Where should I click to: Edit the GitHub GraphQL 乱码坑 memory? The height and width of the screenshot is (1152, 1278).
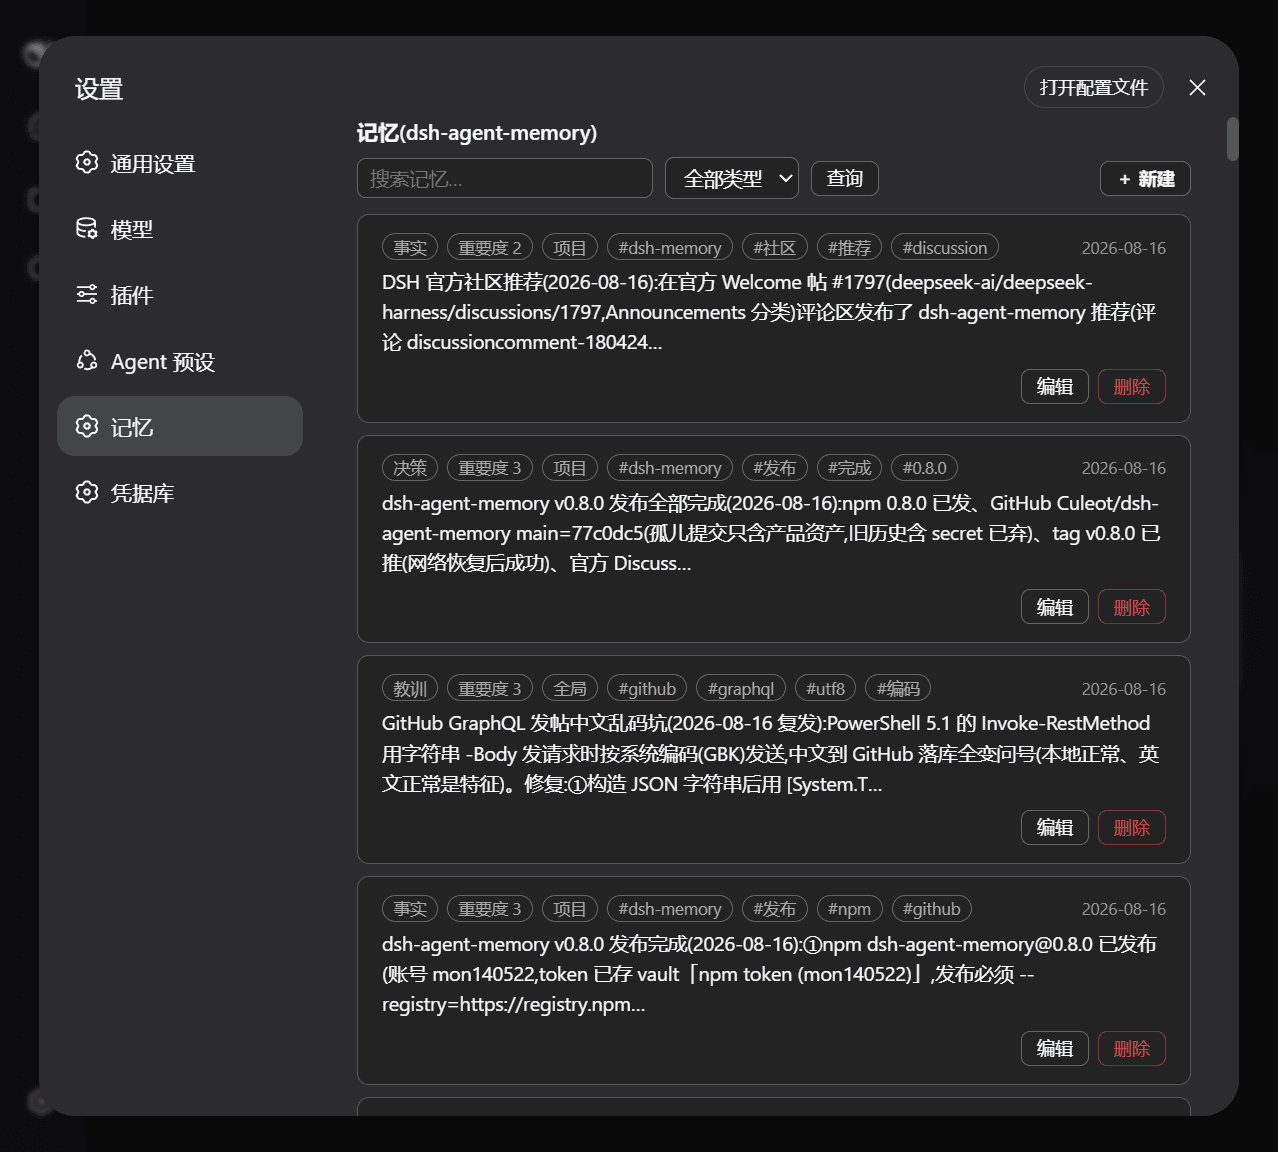1055,828
